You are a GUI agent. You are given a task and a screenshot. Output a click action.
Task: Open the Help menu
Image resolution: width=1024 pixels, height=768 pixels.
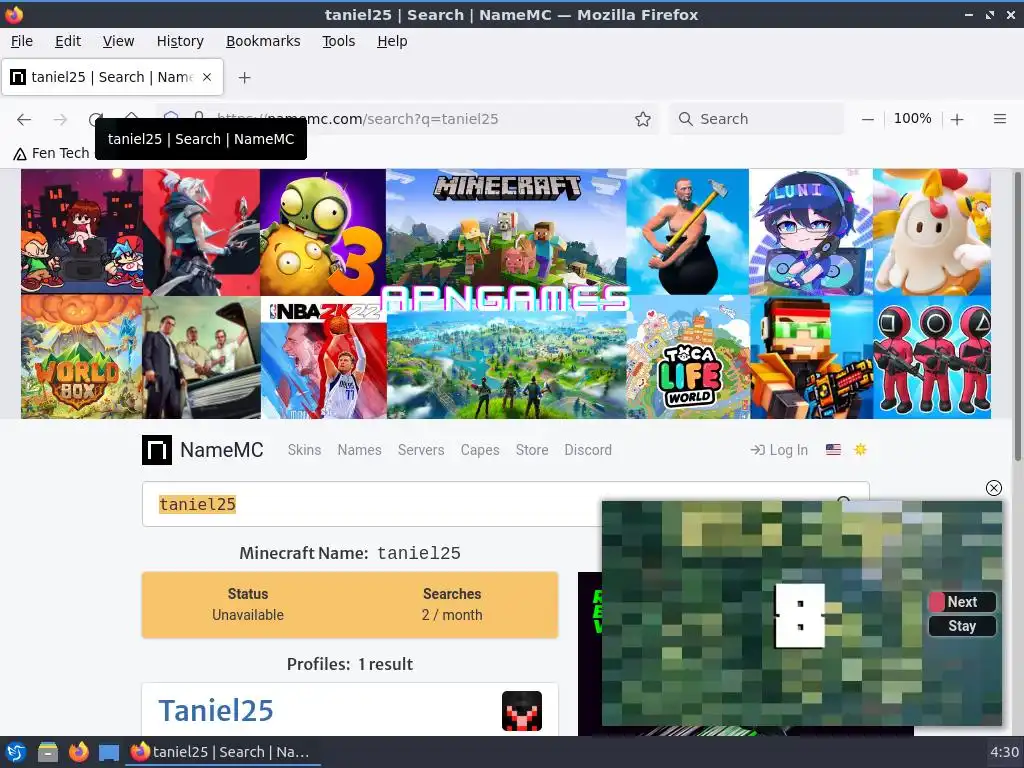[392, 41]
